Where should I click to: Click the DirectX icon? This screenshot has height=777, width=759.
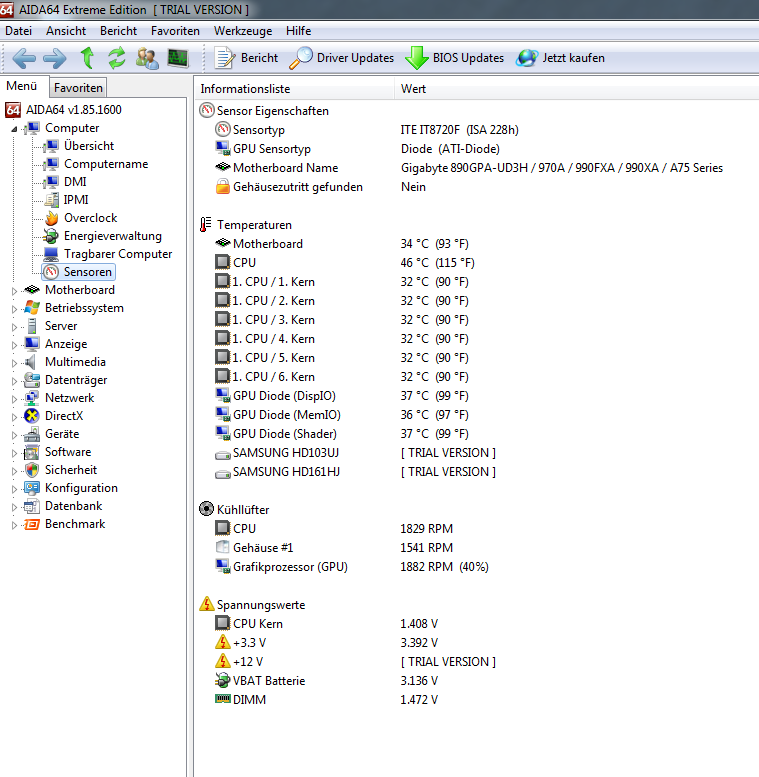click(32, 416)
